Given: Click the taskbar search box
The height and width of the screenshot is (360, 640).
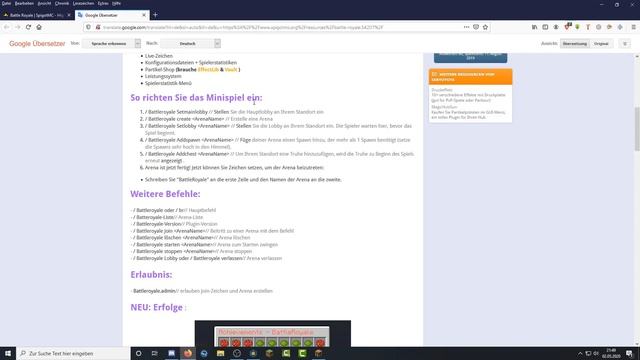Looking at the screenshot, I should (x=73, y=353).
